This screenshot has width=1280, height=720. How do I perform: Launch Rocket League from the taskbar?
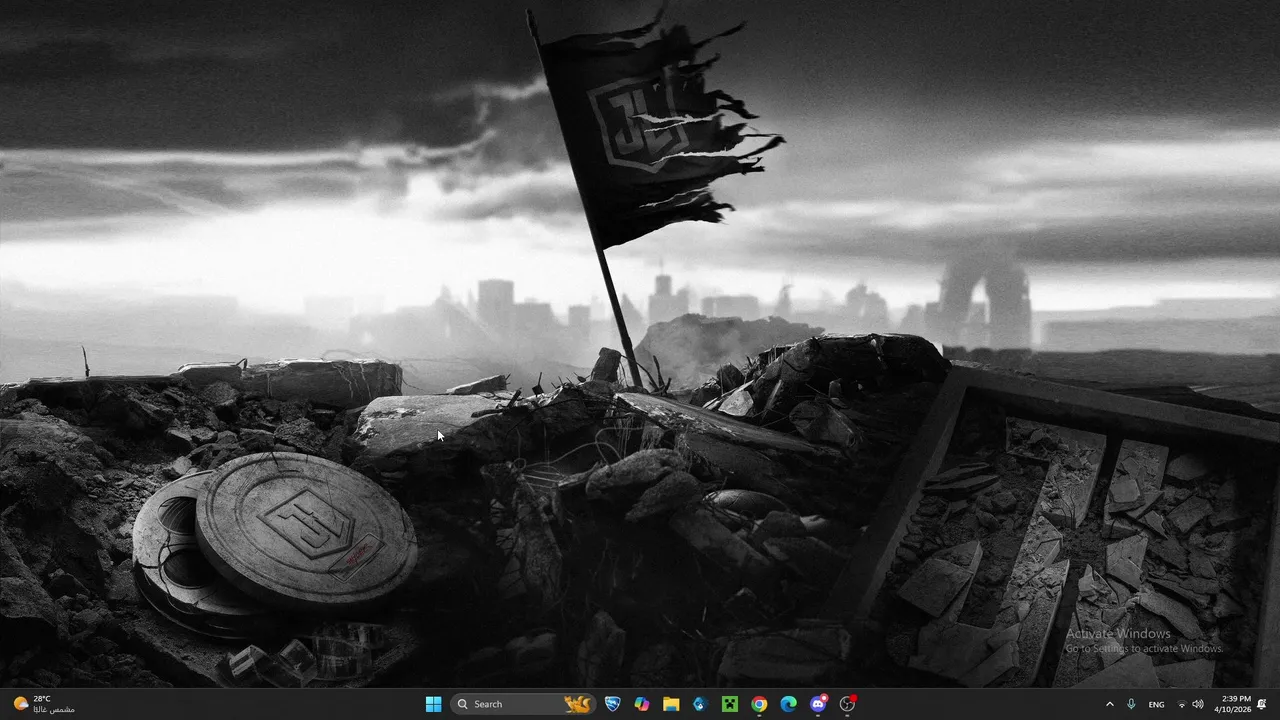click(x=613, y=704)
